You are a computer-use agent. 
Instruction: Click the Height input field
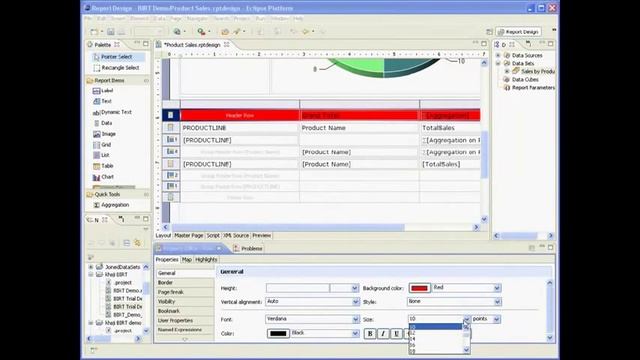click(x=298, y=288)
